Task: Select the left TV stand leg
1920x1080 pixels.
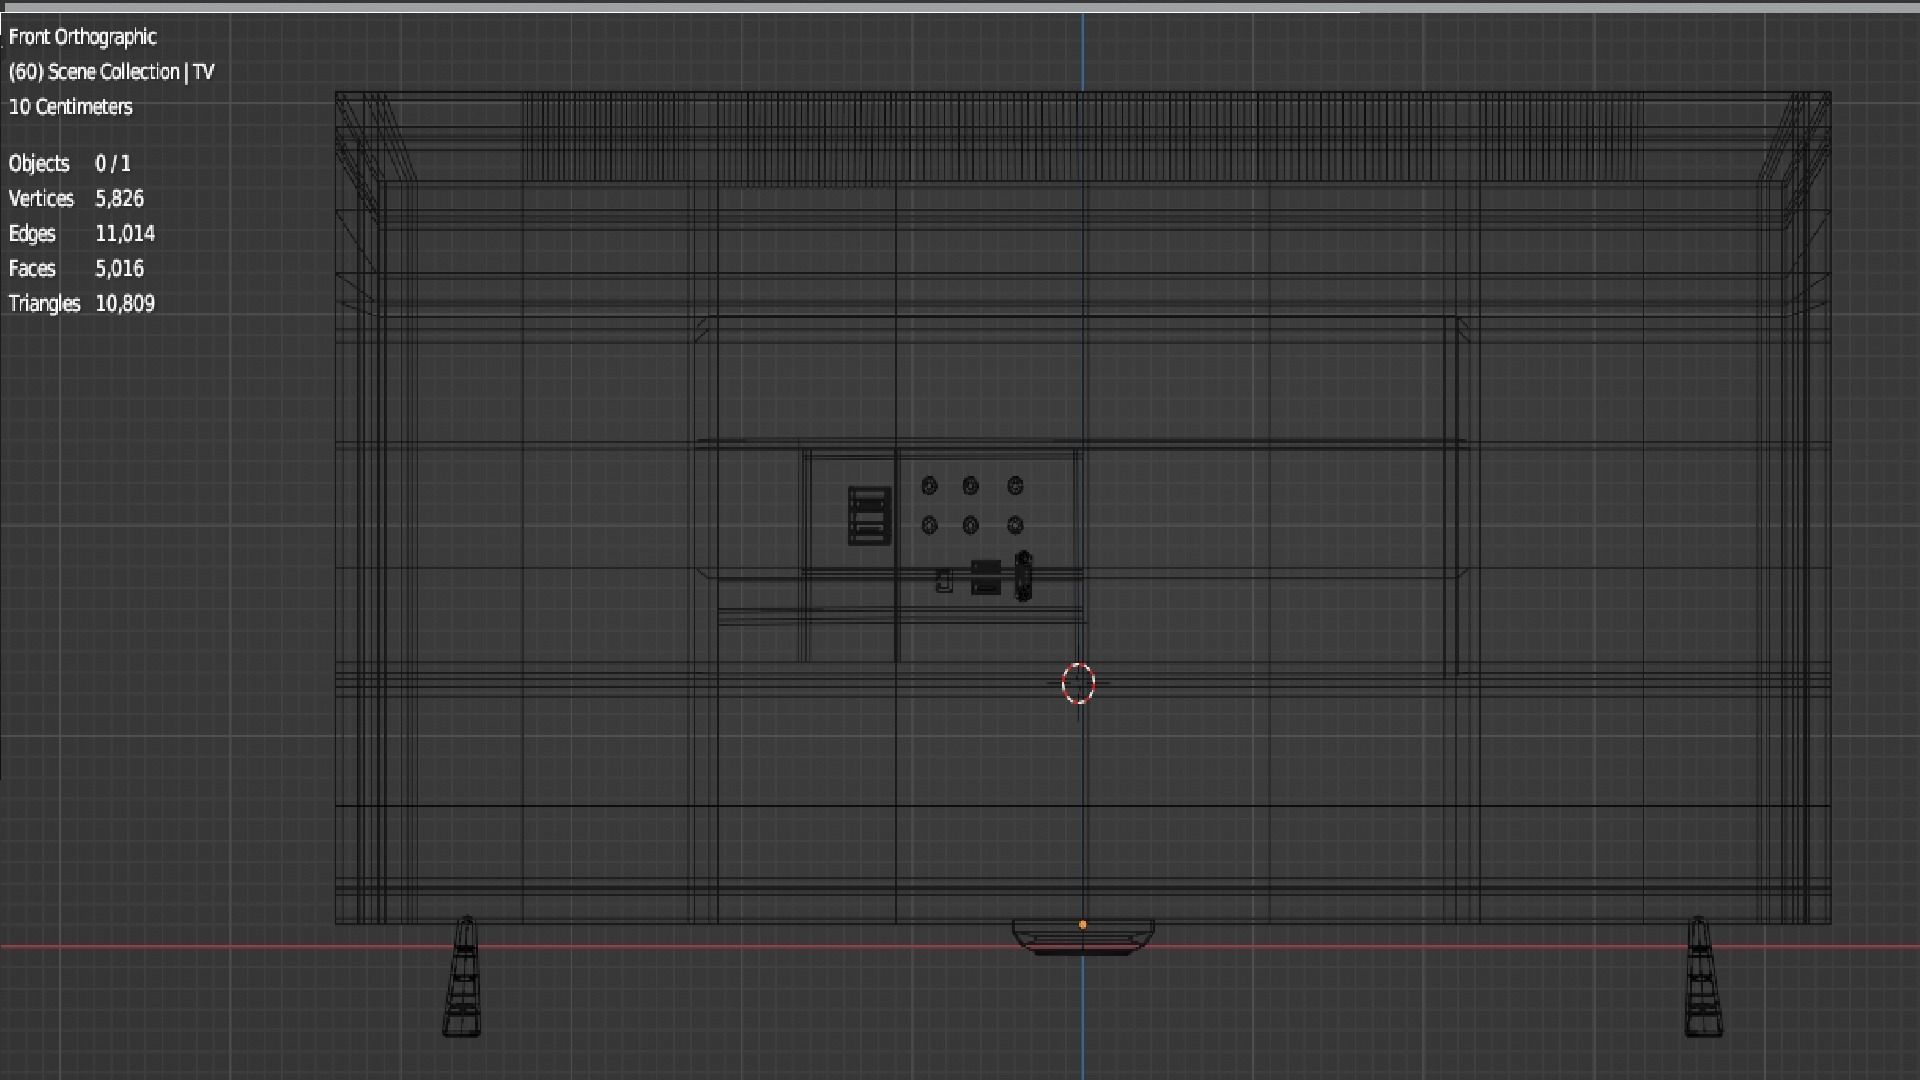Action: [x=463, y=978]
